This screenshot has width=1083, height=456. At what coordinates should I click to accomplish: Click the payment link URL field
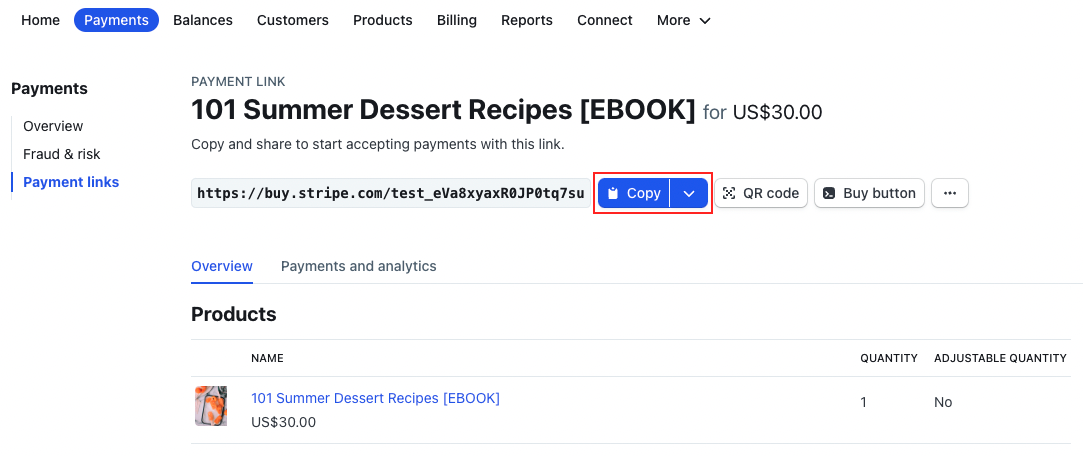coord(390,193)
